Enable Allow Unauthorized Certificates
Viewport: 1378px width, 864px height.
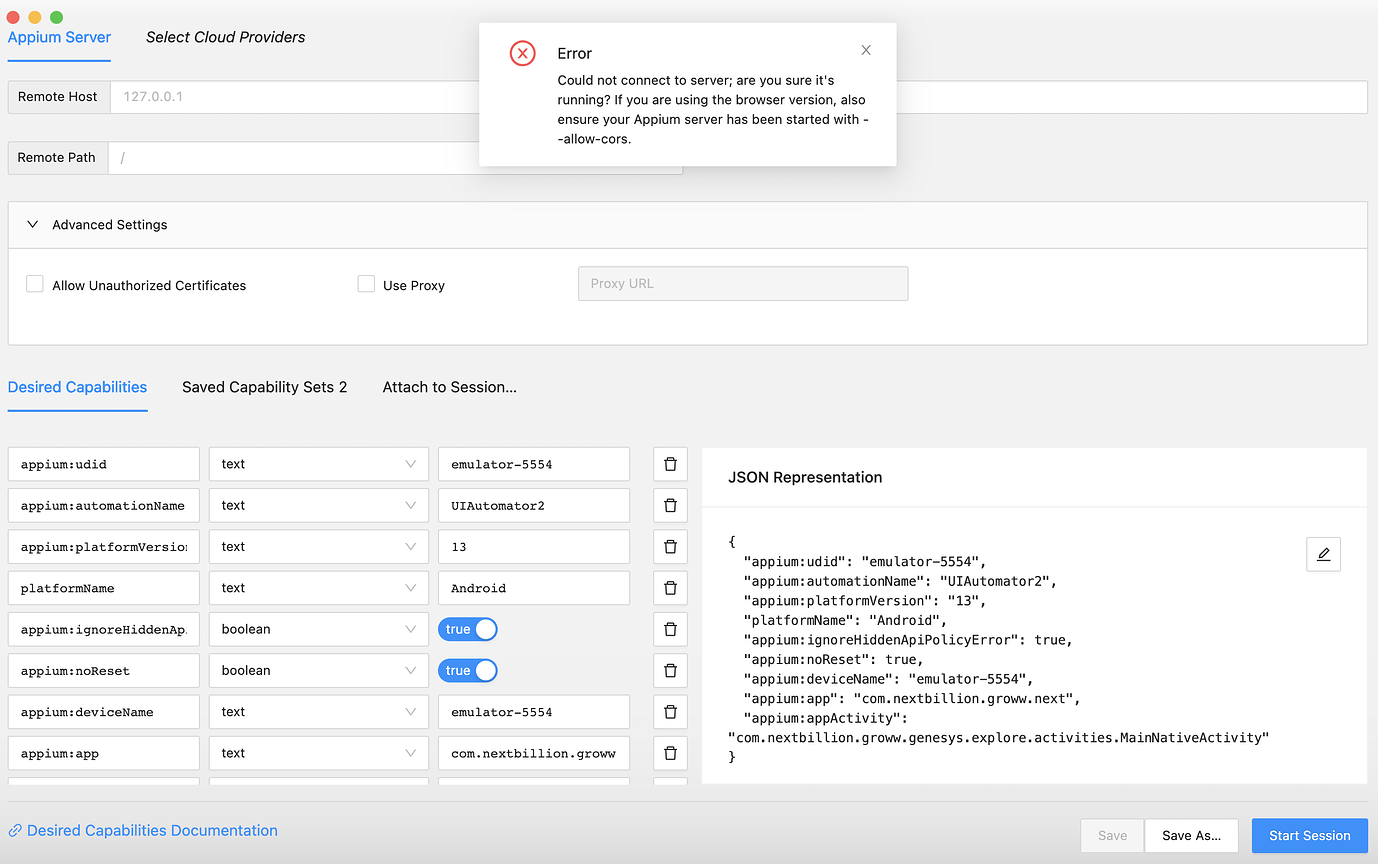tap(34, 283)
